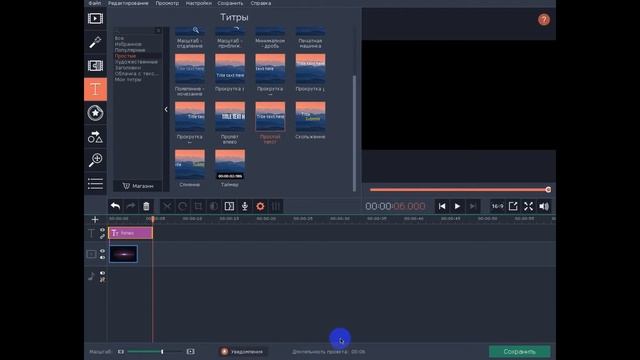Click the trash Delete icon
The image size is (640, 360).
click(146, 206)
